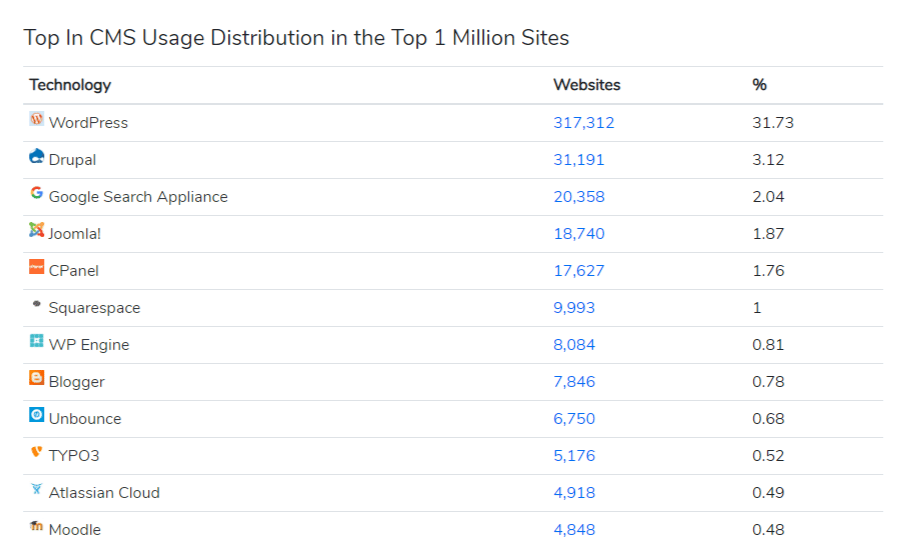Click the 3.12 percentage for Drupal

[768, 160]
